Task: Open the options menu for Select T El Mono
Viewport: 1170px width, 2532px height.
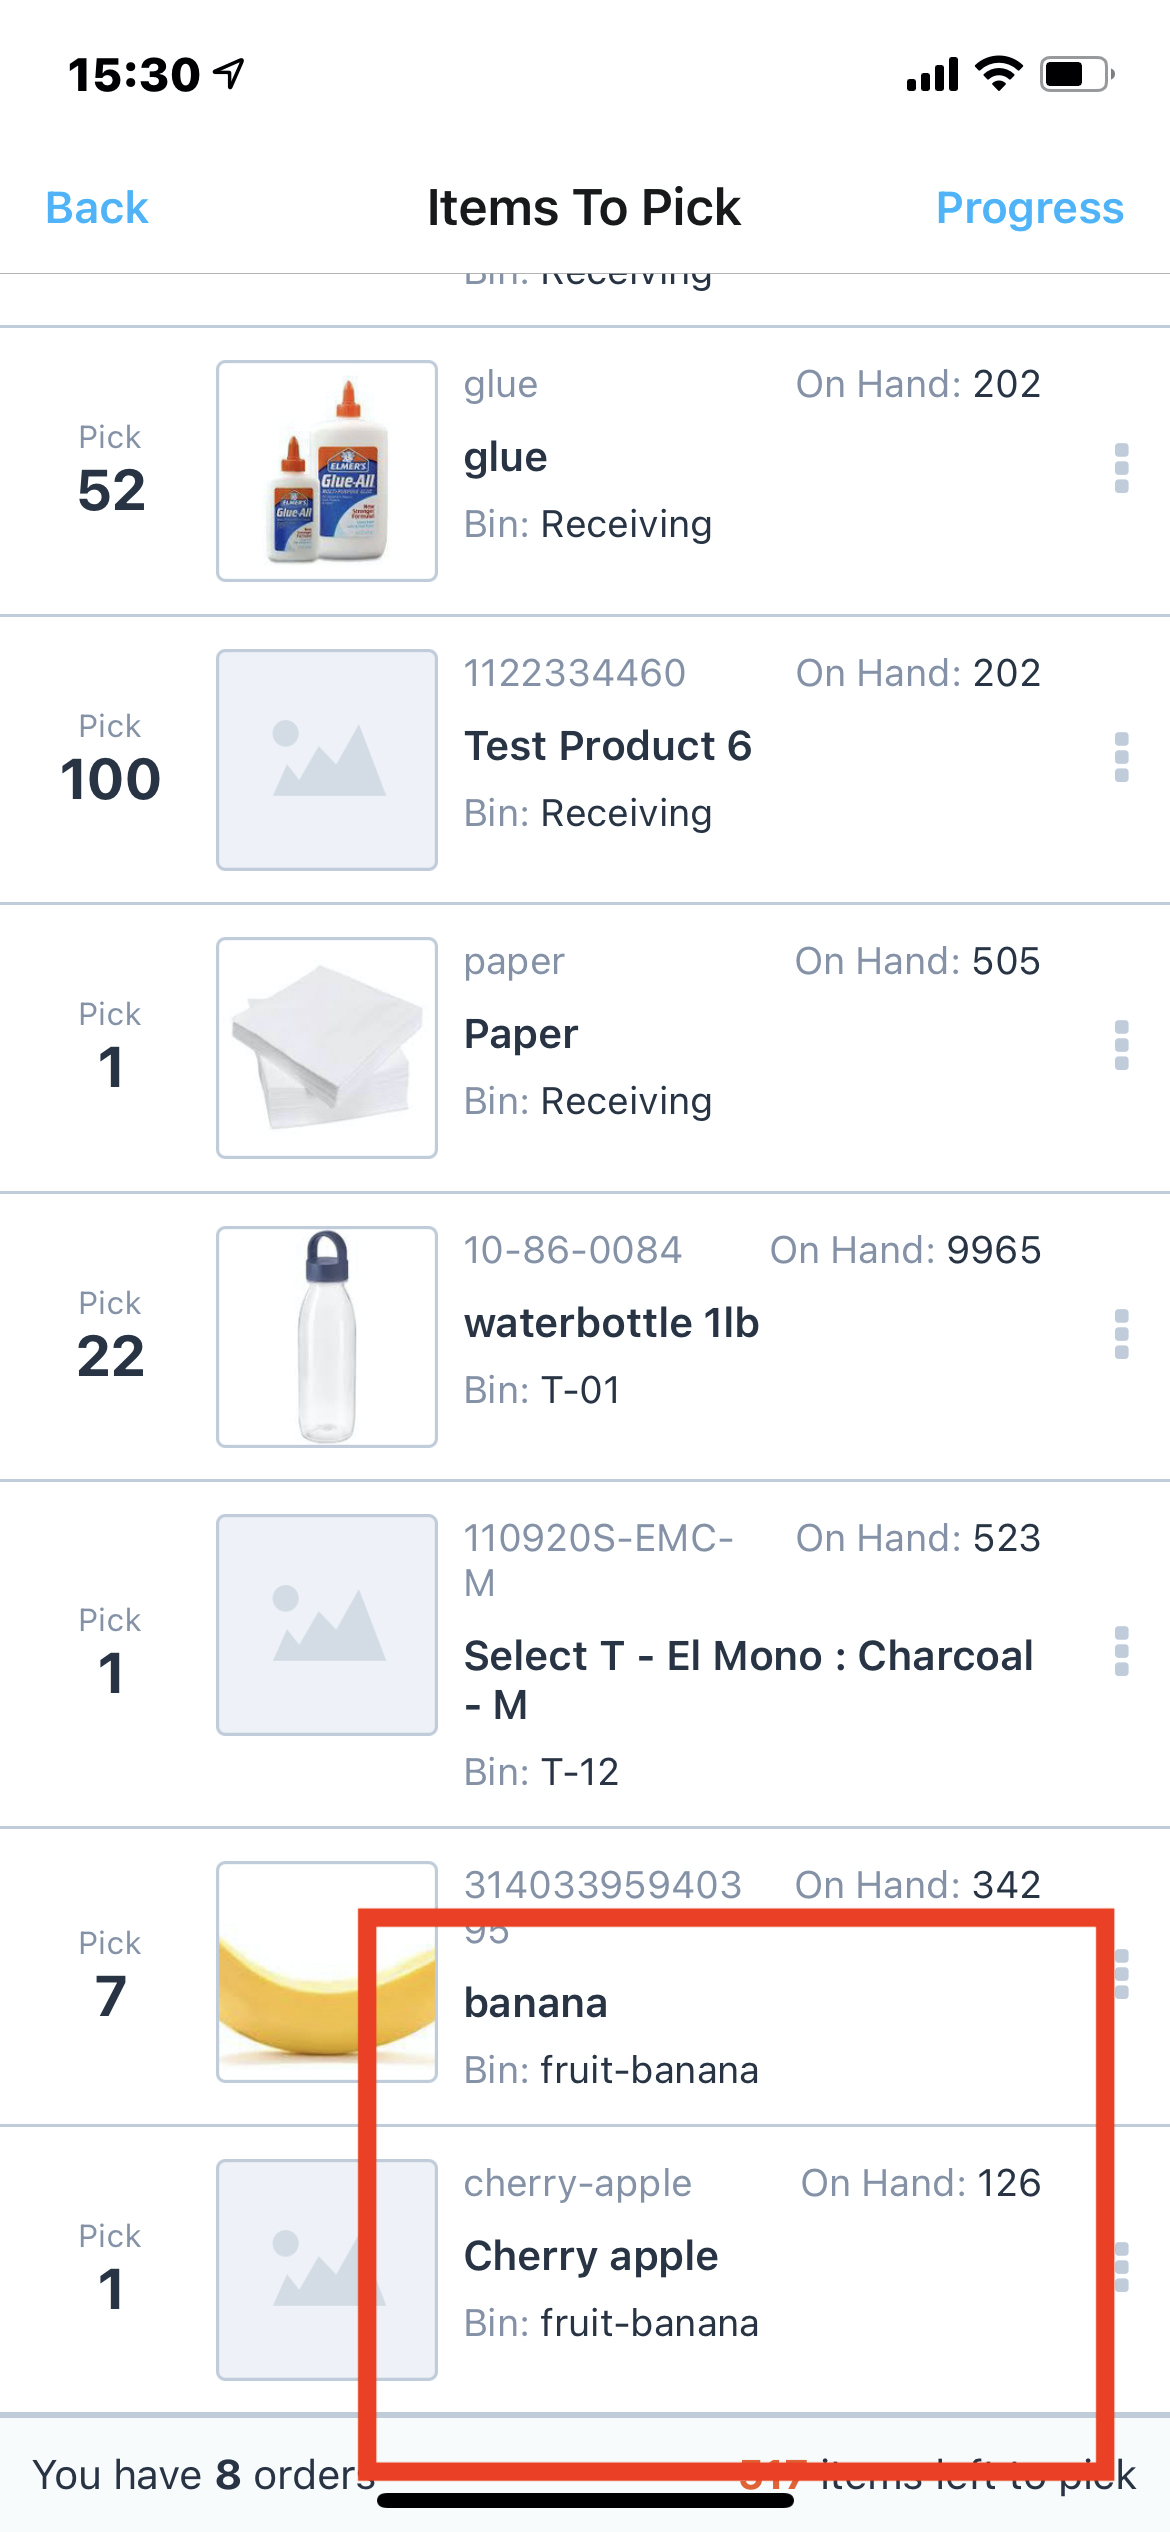Action: (x=1121, y=1651)
